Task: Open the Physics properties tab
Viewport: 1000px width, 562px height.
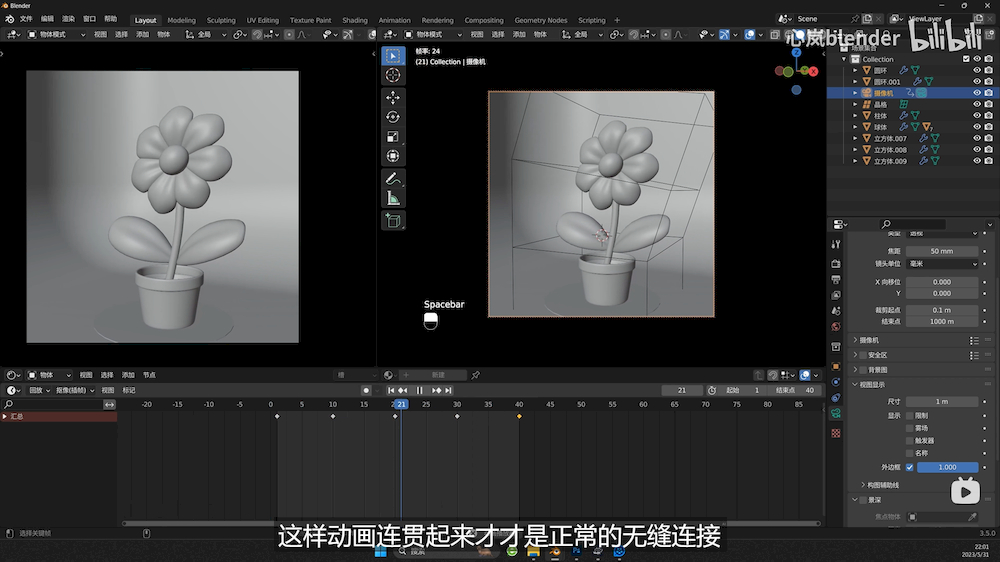Action: pos(836,383)
